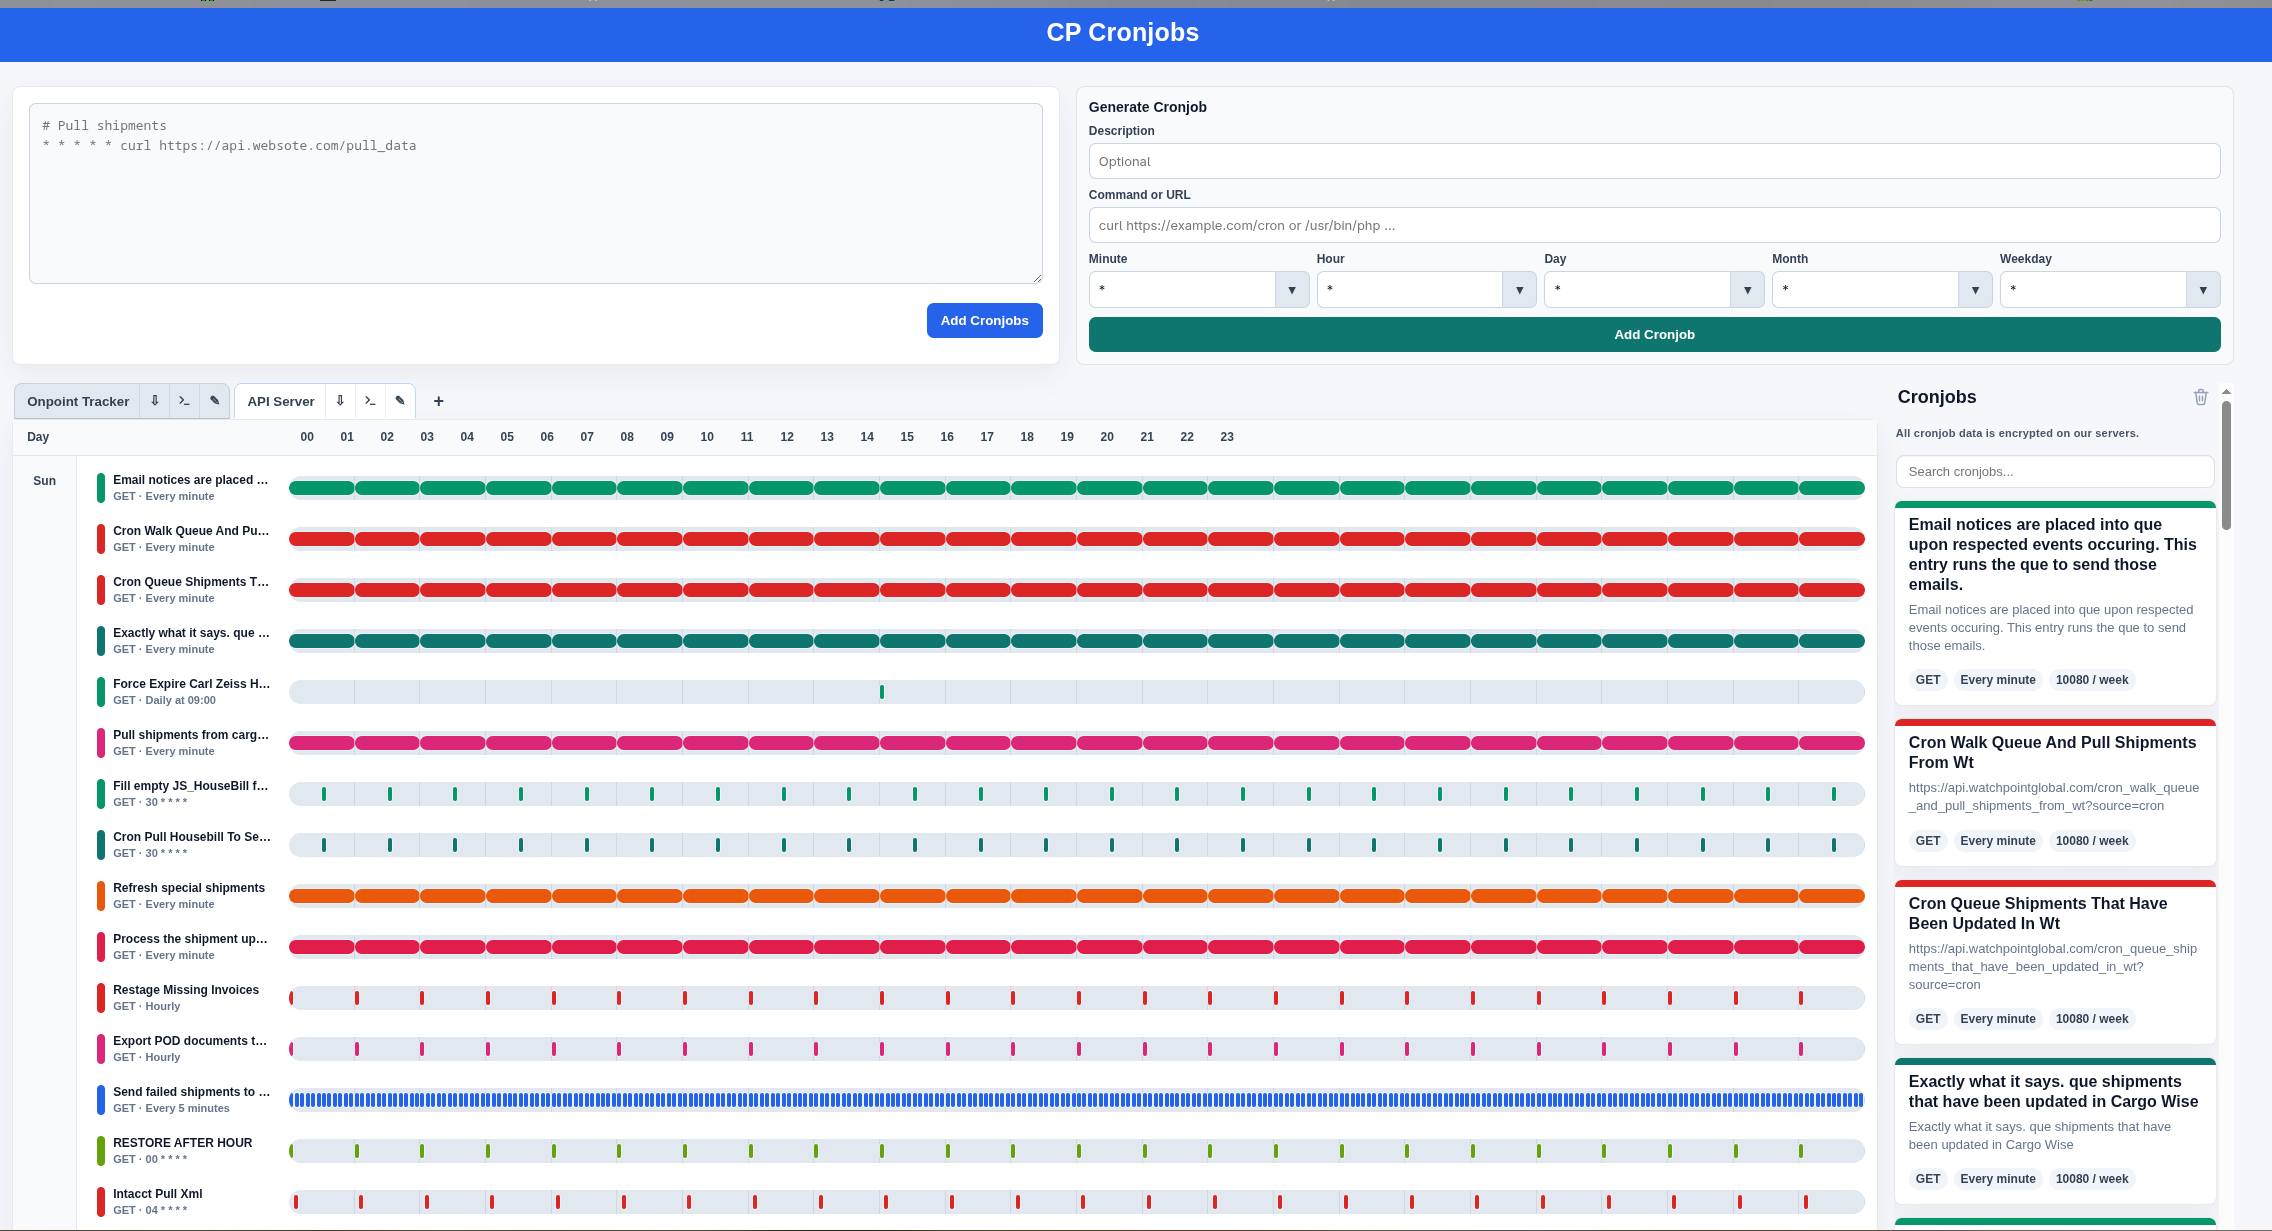The image size is (2272, 1231).
Task: Click the Search cronjobs field
Action: coord(2055,472)
